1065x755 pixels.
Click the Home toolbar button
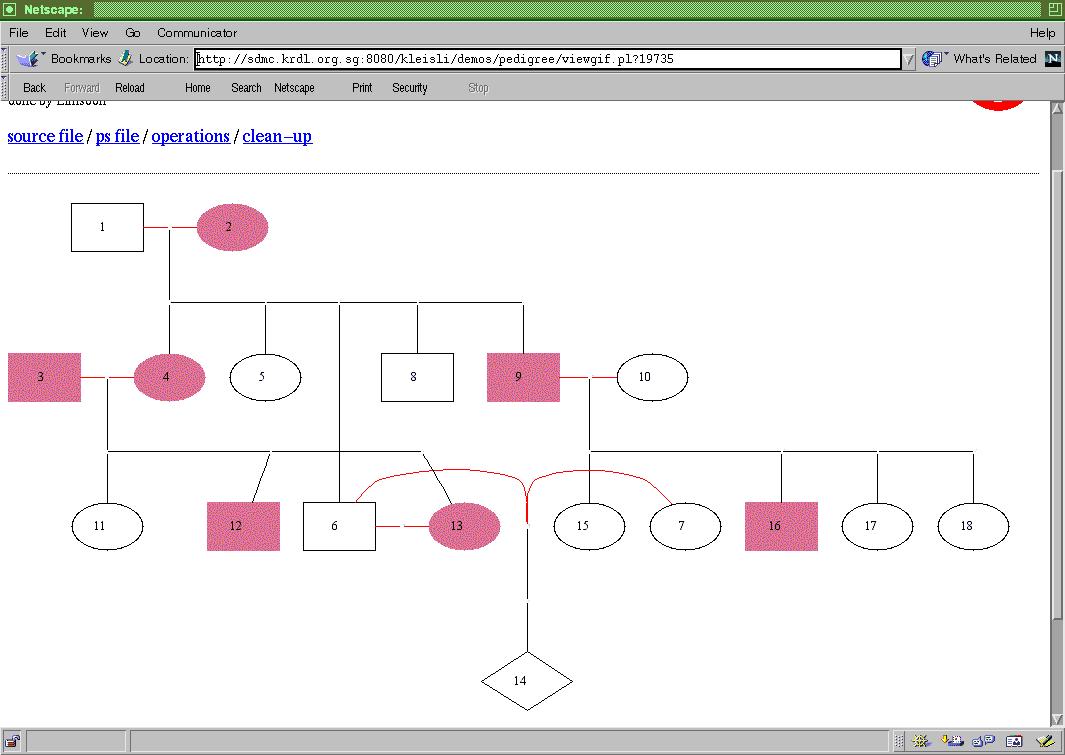[x=198, y=88]
